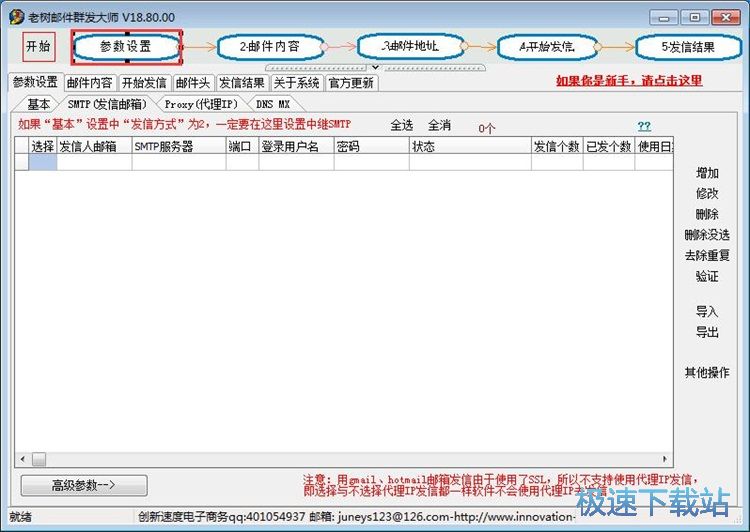
Task: Click the ?? help link
Action: pos(644,126)
